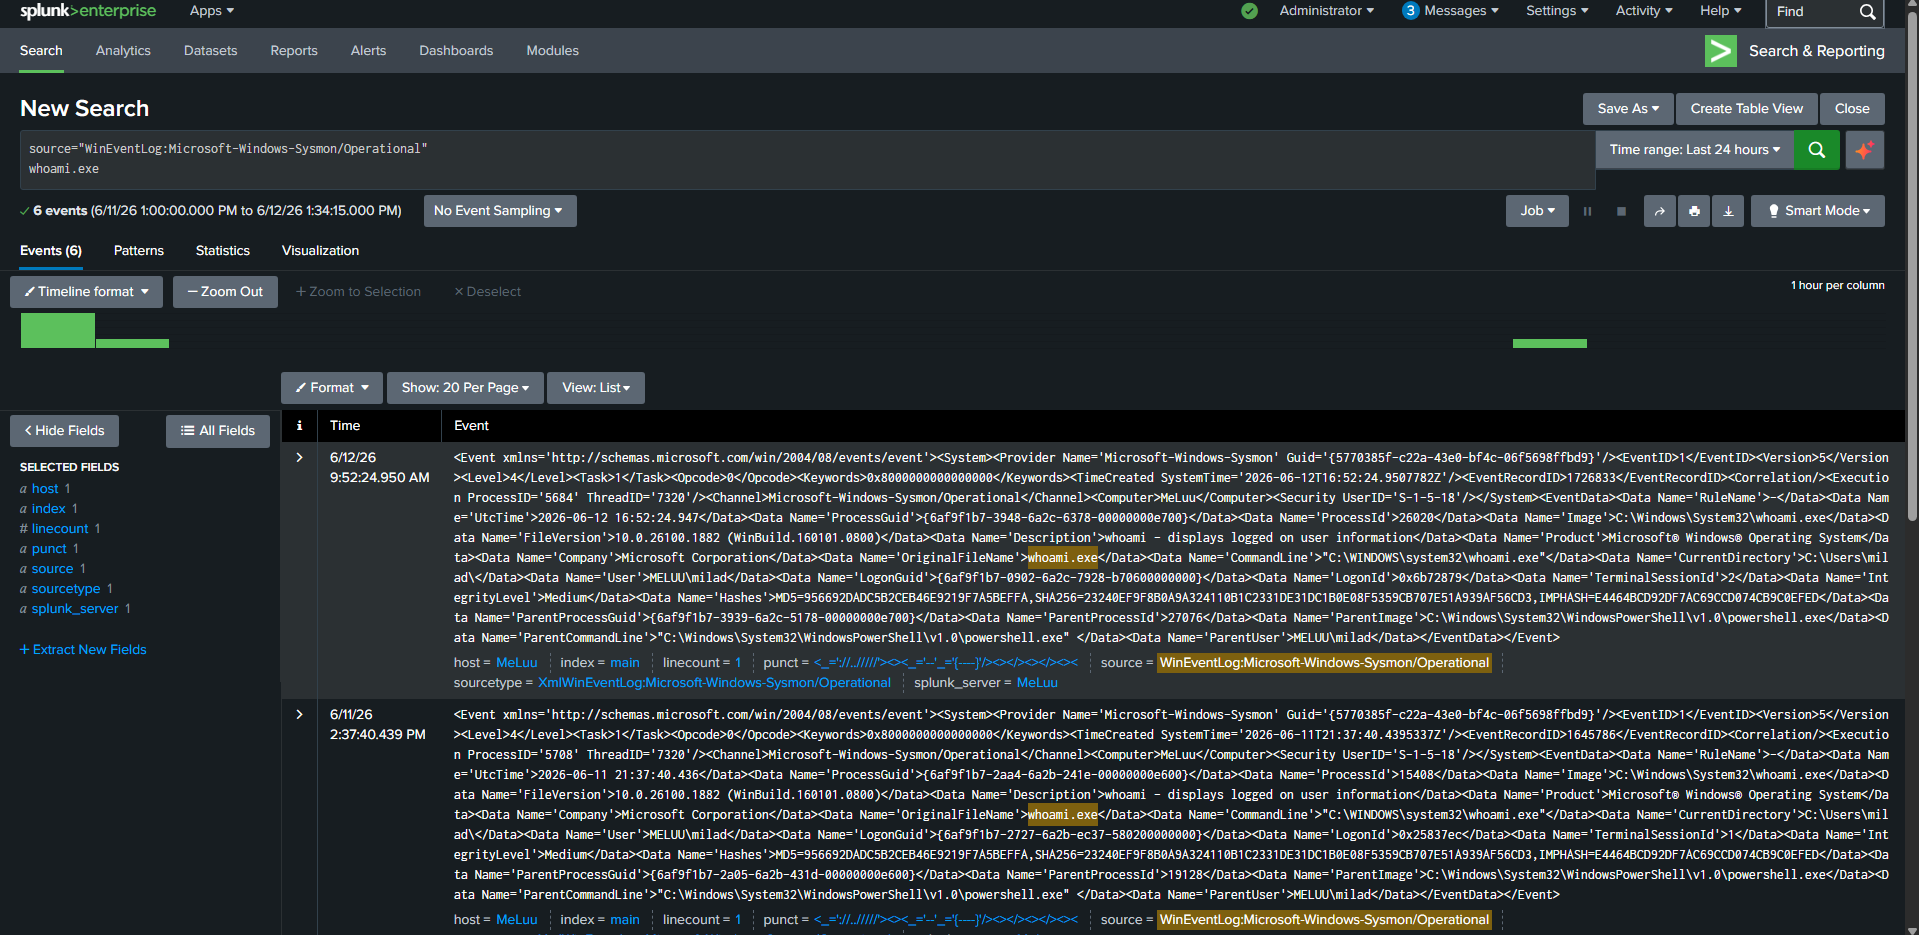Click Zoom Out on timeline

225,292
